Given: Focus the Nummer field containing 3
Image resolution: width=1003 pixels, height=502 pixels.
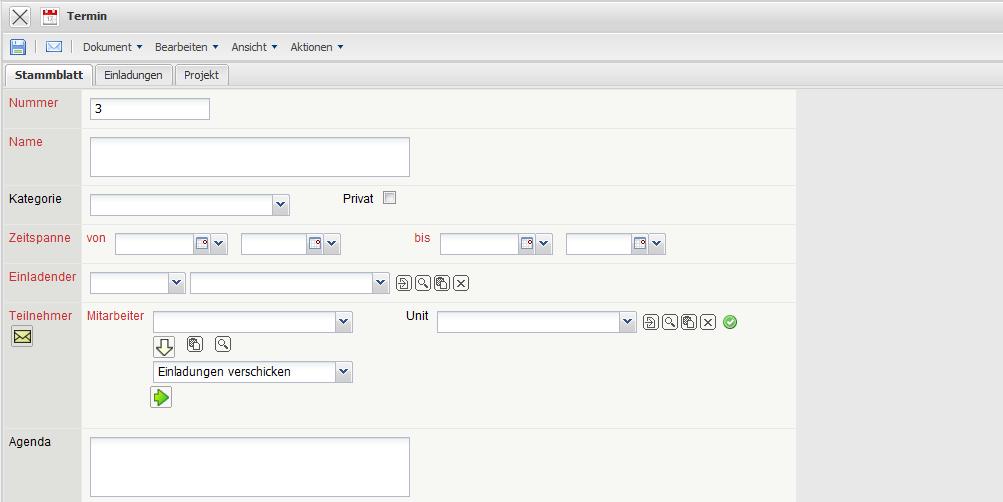Looking at the screenshot, I should pyautogui.click(x=150, y=109).
